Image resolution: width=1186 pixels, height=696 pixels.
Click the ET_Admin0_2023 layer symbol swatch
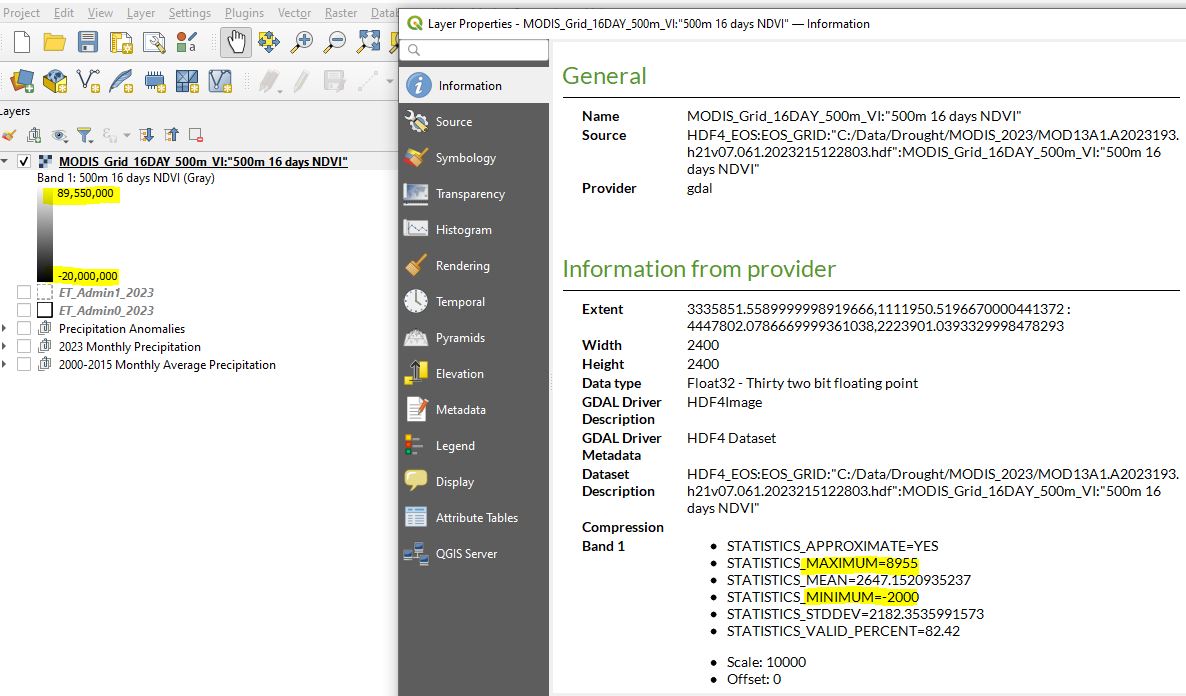click(45, 310)
